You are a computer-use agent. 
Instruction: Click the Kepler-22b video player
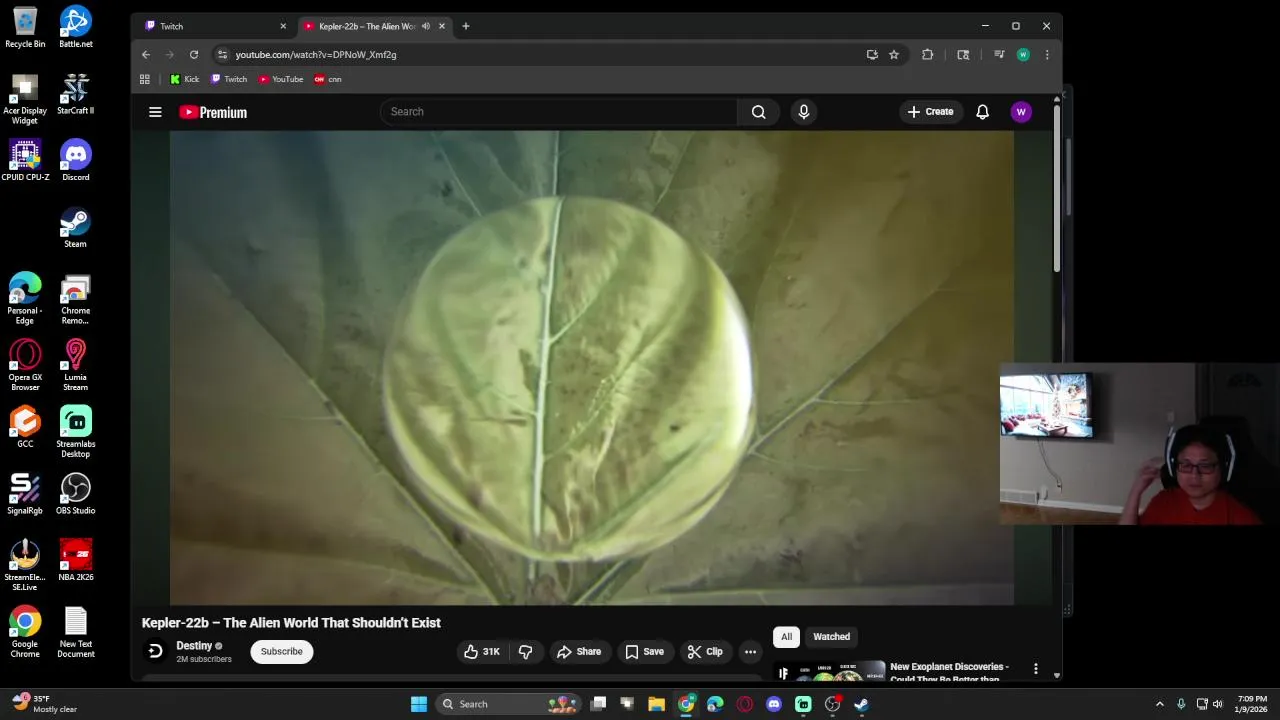point(592,368)
